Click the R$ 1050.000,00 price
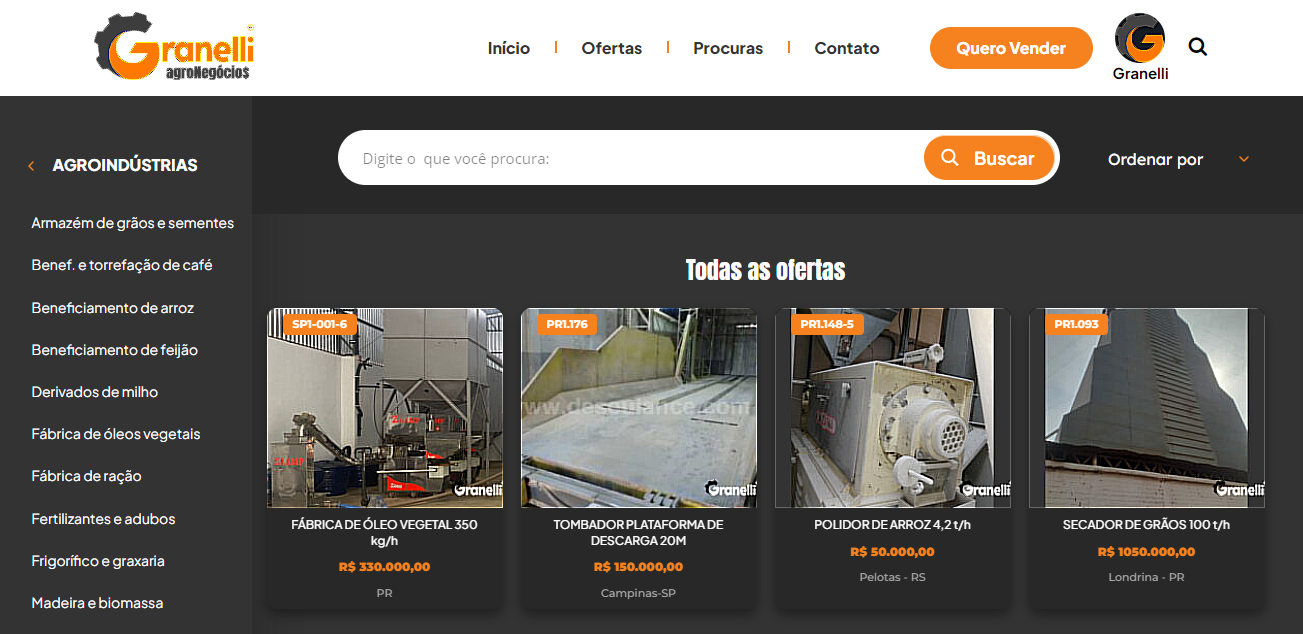The height and width of the screenshot is (634, 1303). tap(1147, 552)
